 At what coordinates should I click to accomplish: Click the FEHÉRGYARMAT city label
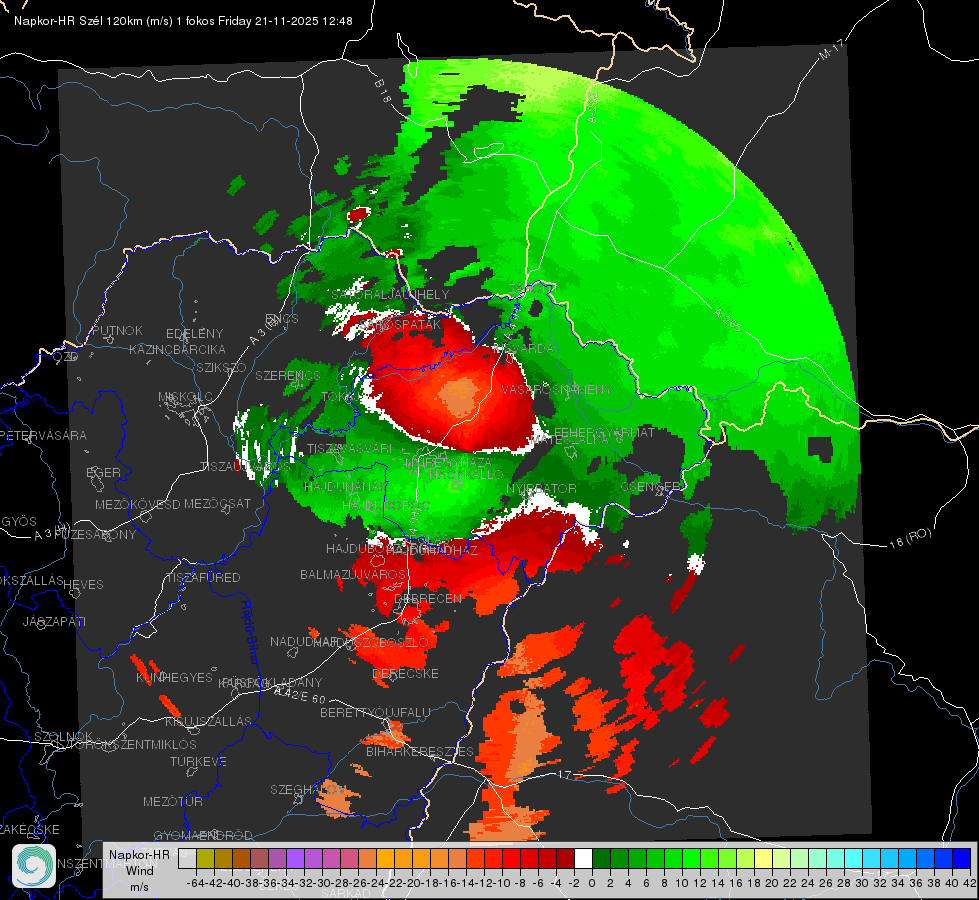coord(604,432)
